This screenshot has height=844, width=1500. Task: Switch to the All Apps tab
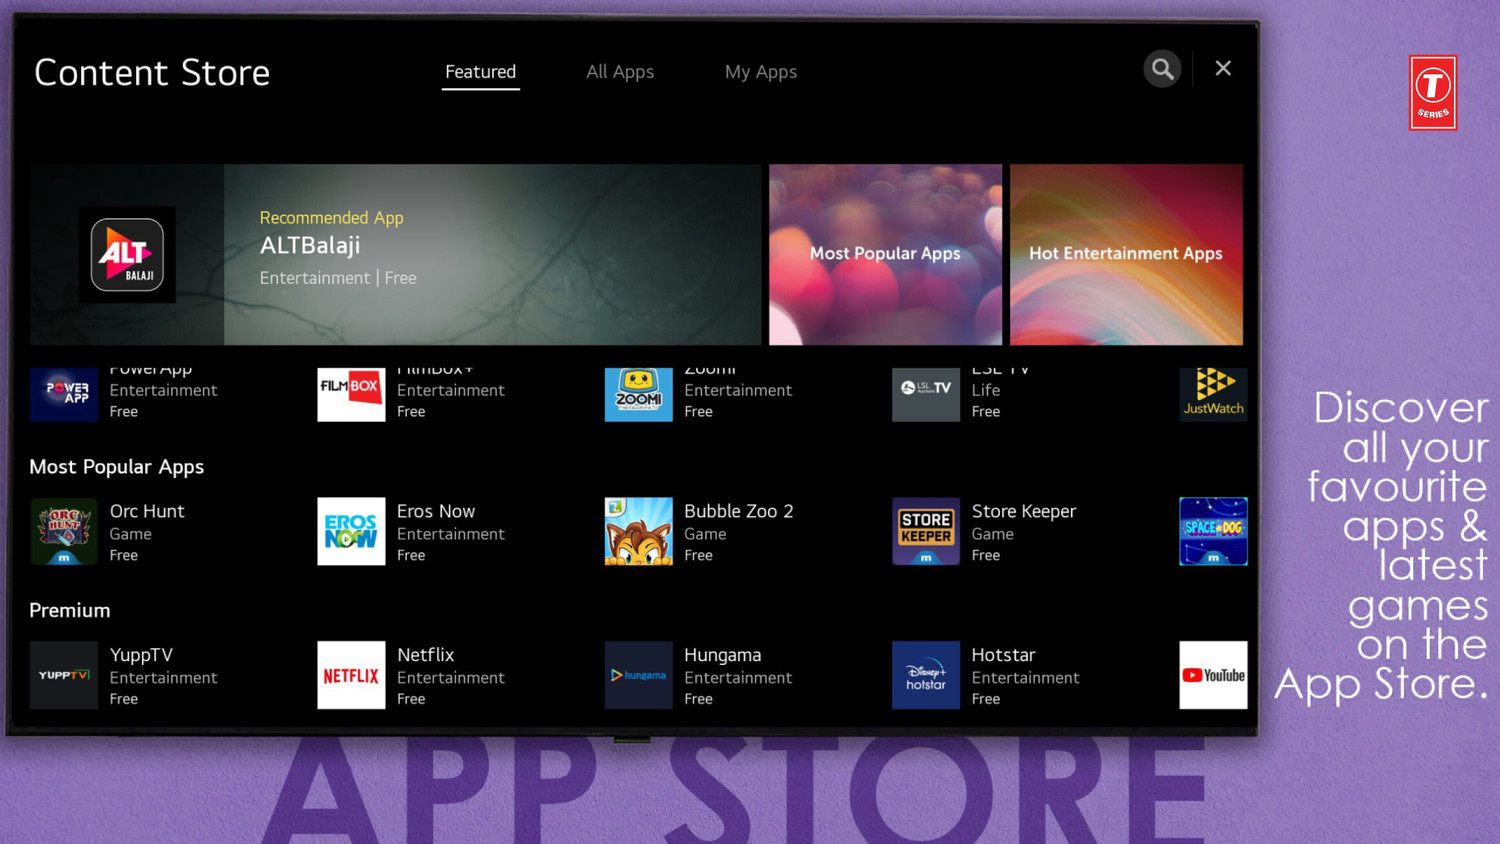[620, 72]
